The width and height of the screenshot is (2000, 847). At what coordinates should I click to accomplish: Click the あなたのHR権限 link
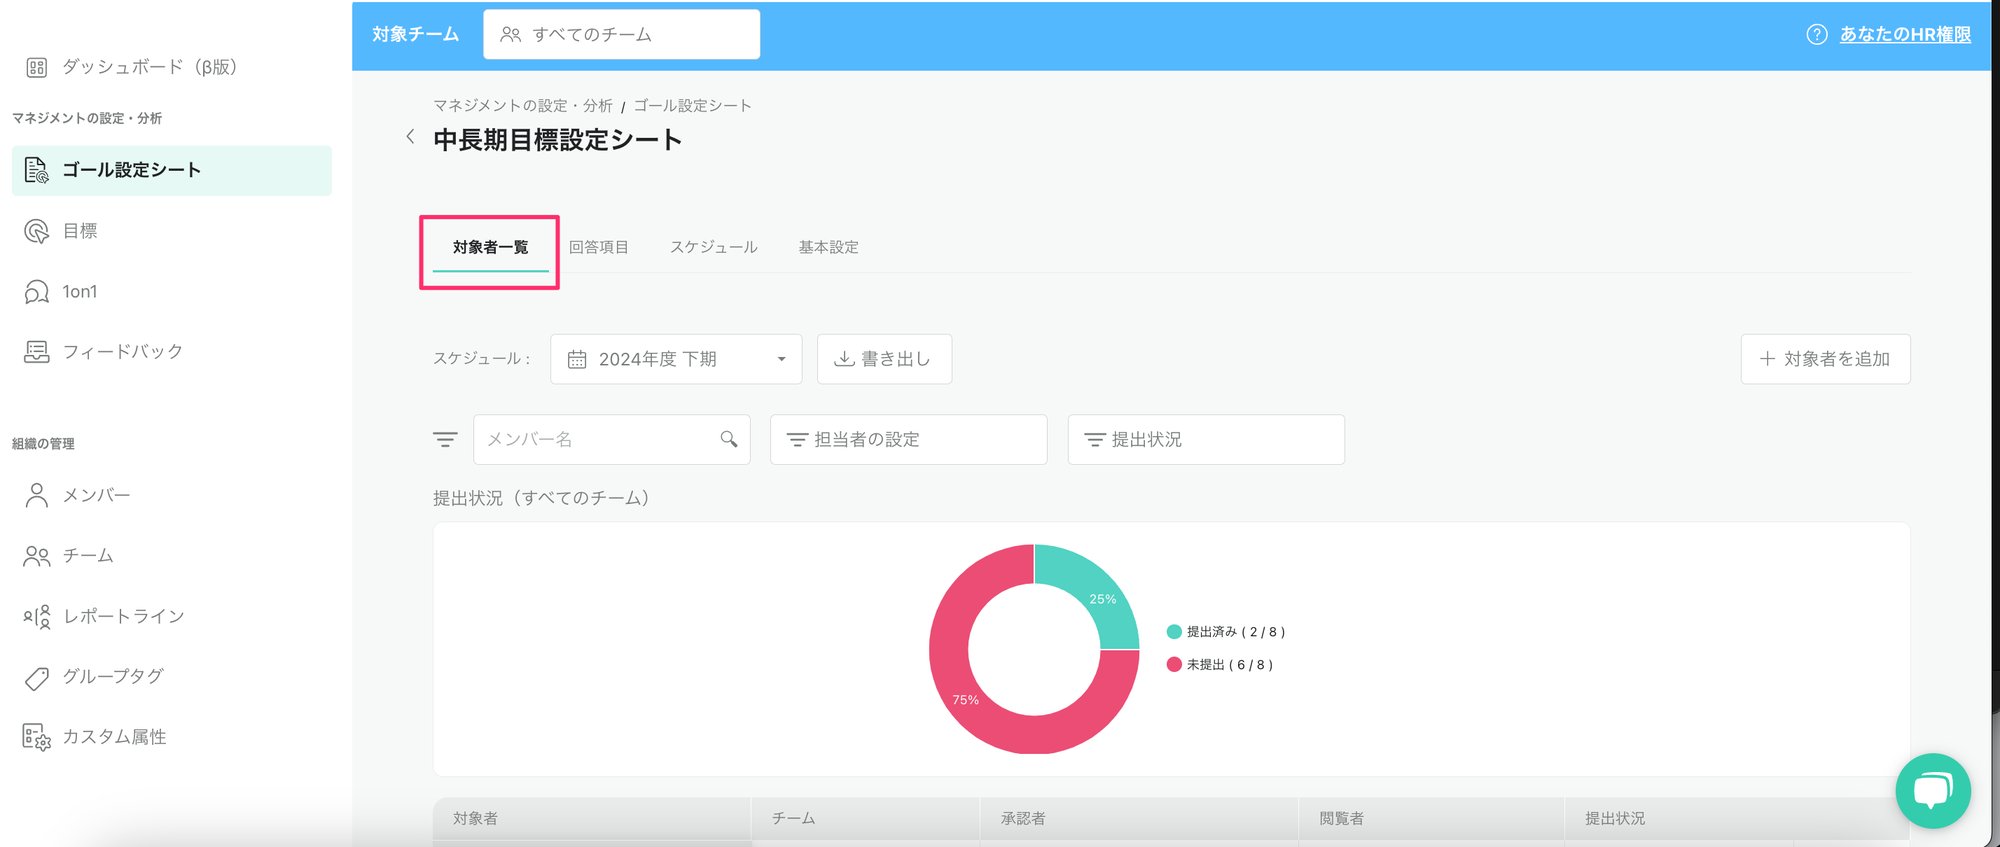[1904, 35]
